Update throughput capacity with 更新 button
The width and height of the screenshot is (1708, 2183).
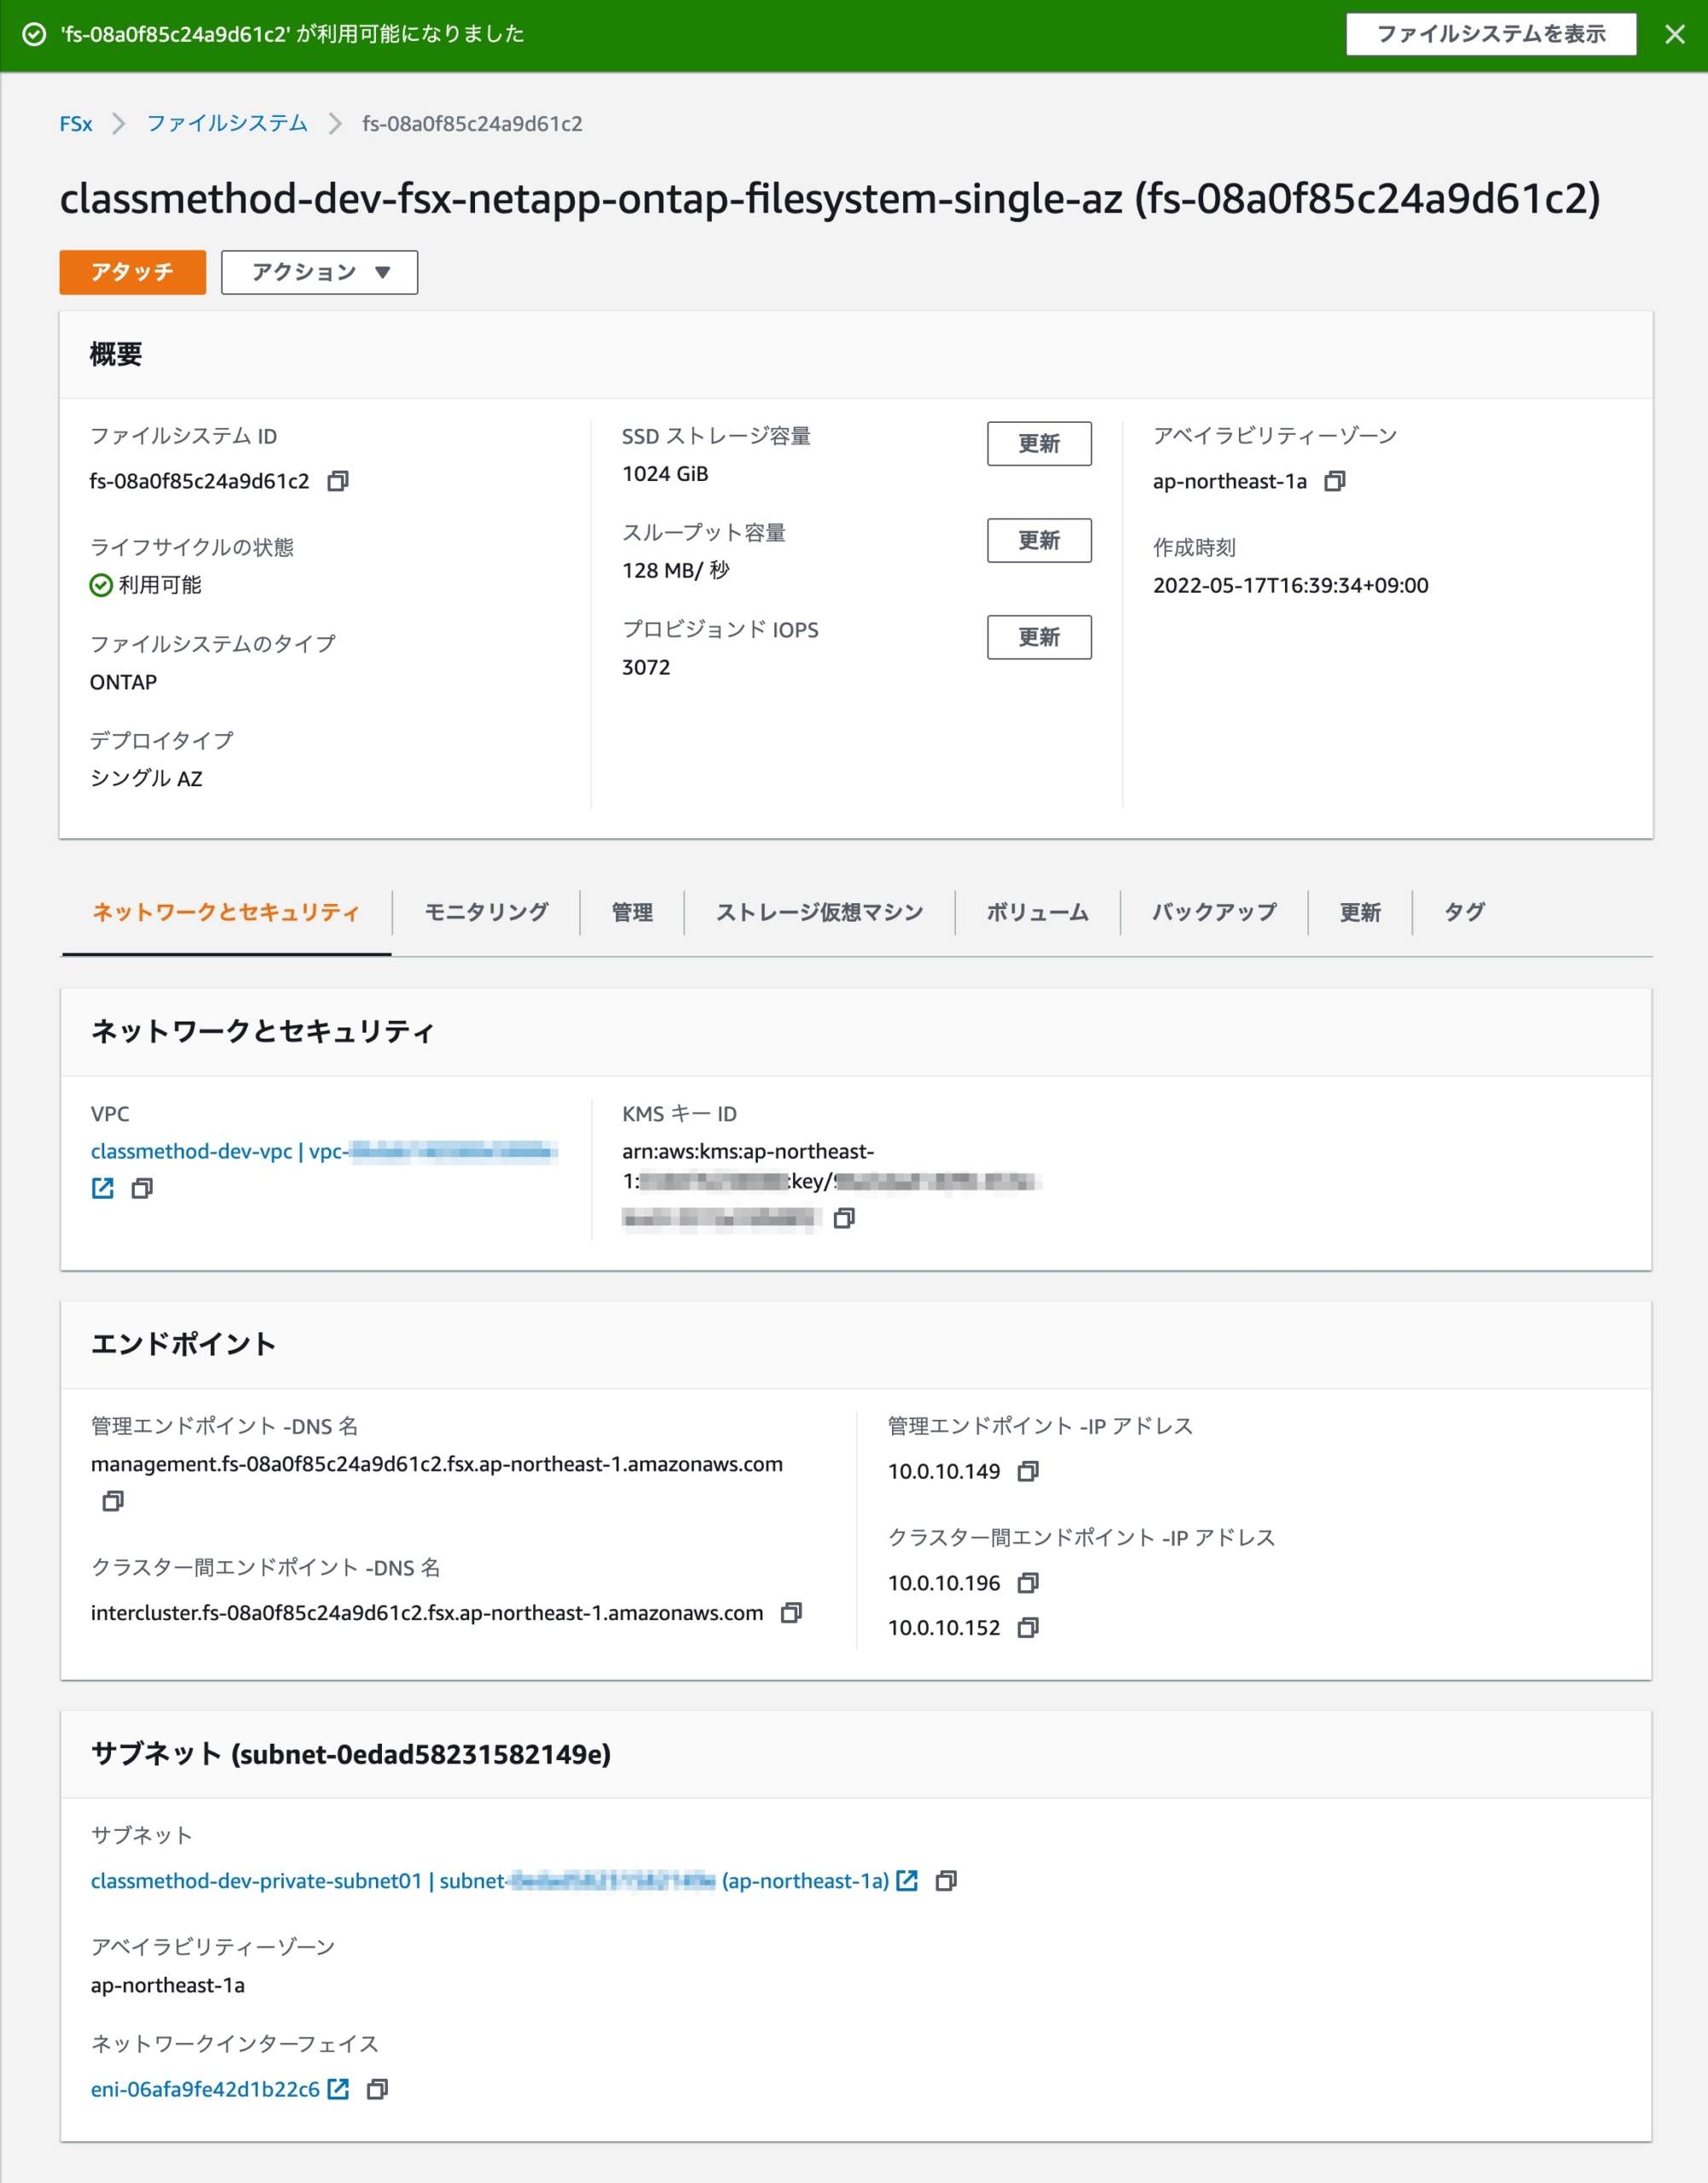click(1039, 540)
